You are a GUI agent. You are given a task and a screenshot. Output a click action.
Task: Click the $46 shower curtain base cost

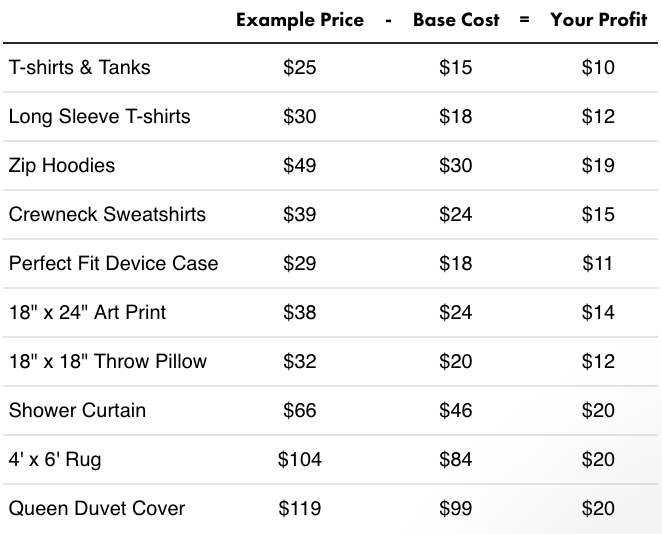pyautogui.click(x=456, y=410)
